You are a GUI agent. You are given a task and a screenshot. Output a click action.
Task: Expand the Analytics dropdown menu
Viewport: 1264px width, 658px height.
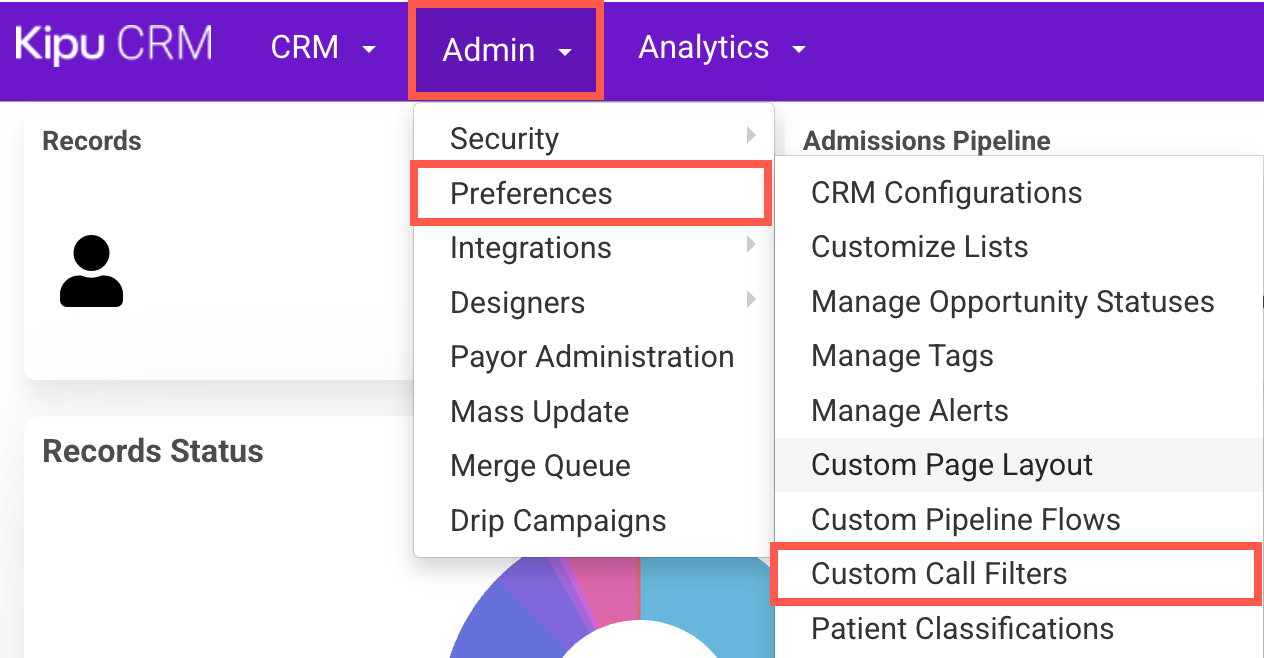(x=721, y=48)
